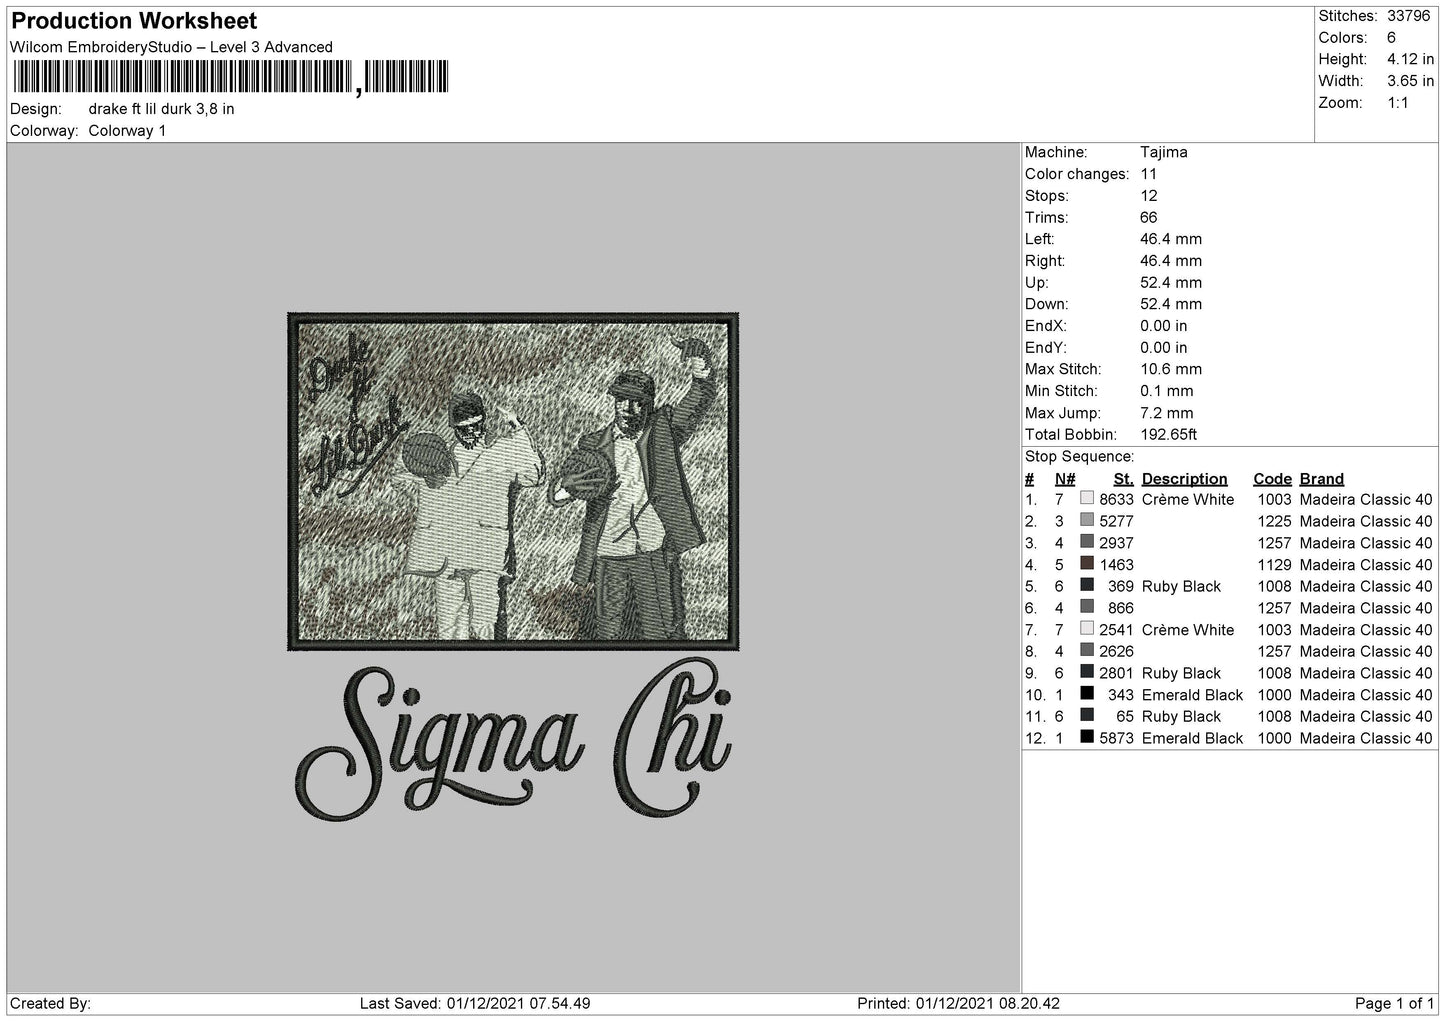
Task: Click the Printed timestamp 01/12/2021 08.20.42
Action: (x=988, y=1003)
